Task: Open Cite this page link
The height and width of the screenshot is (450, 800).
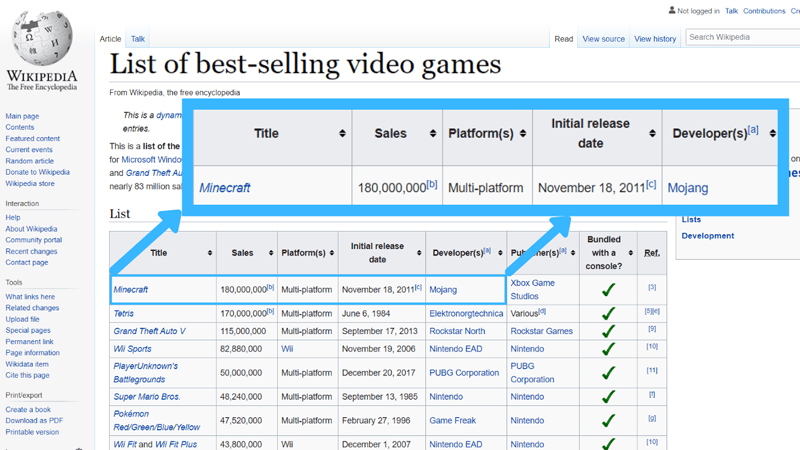Action: coord(28,376)
